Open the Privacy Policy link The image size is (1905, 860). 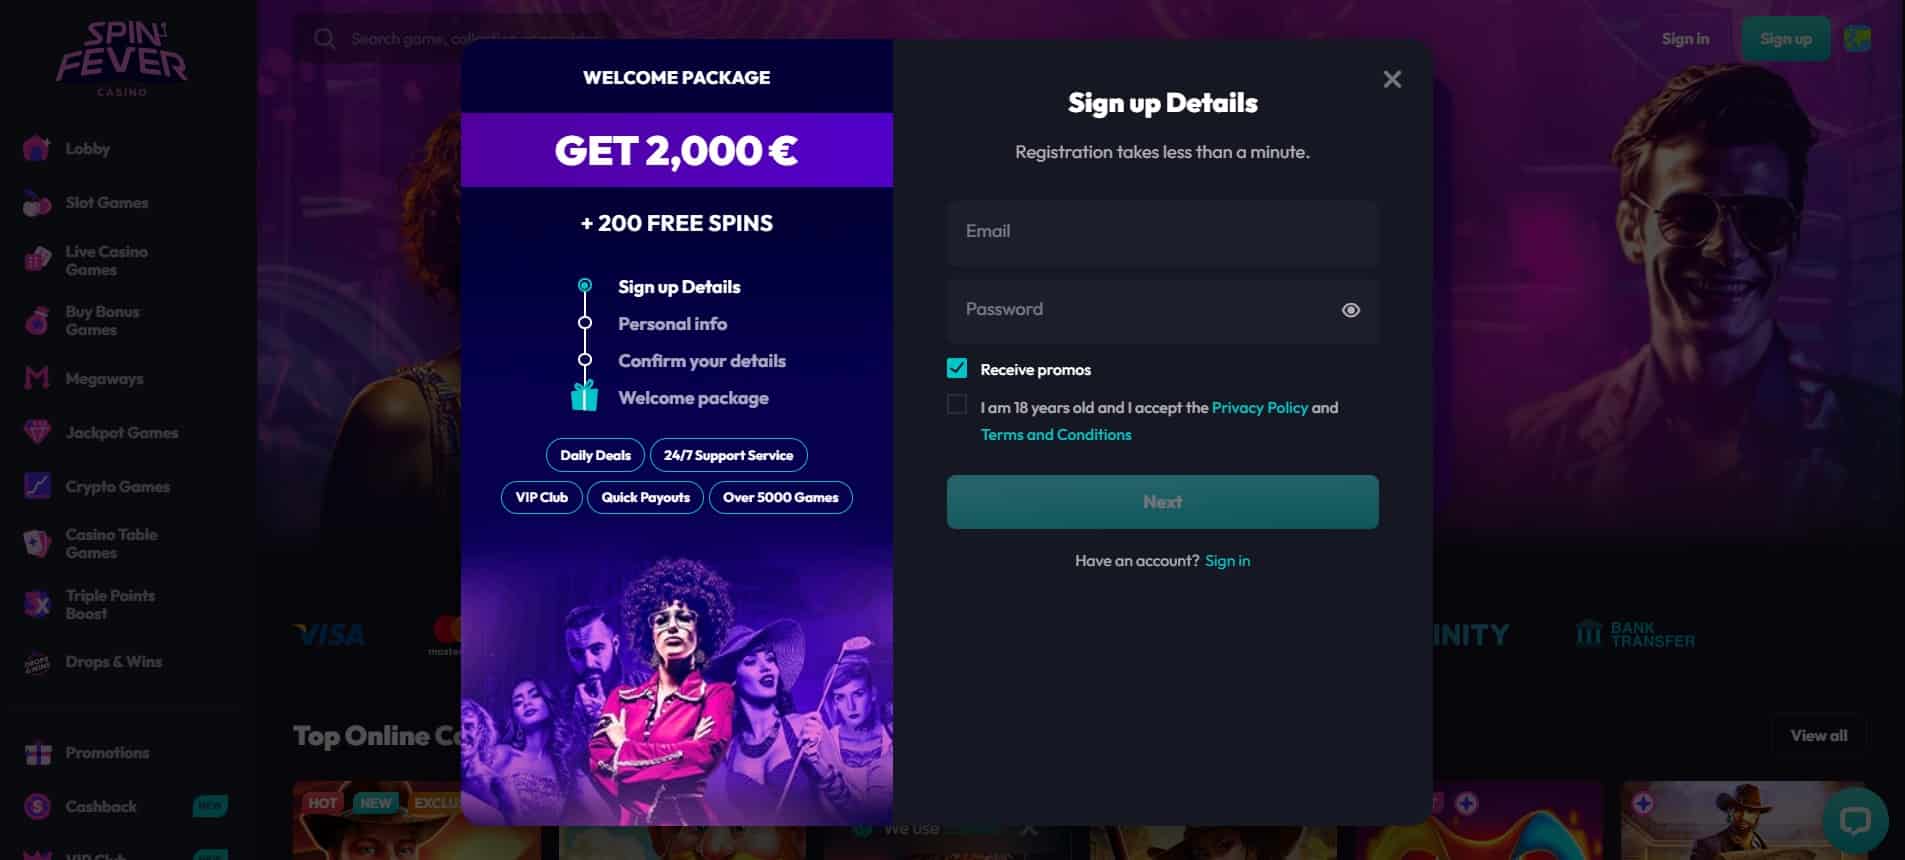click(x=1259, y=407)
